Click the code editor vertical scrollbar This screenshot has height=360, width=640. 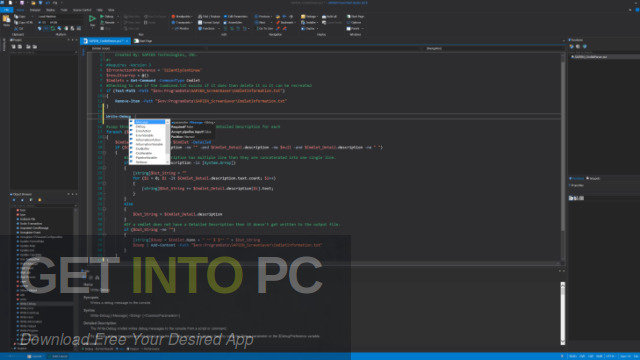(563, 157)
